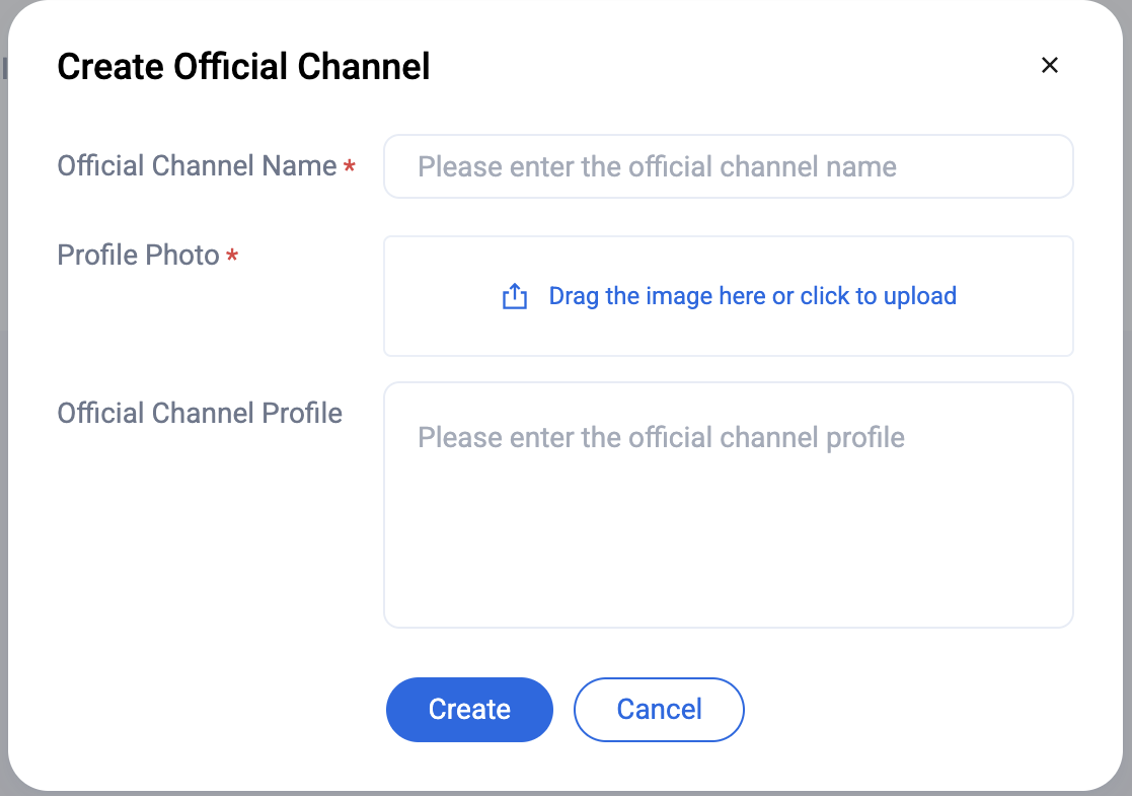Click the Official Channel Profile label

coord(200,413)
